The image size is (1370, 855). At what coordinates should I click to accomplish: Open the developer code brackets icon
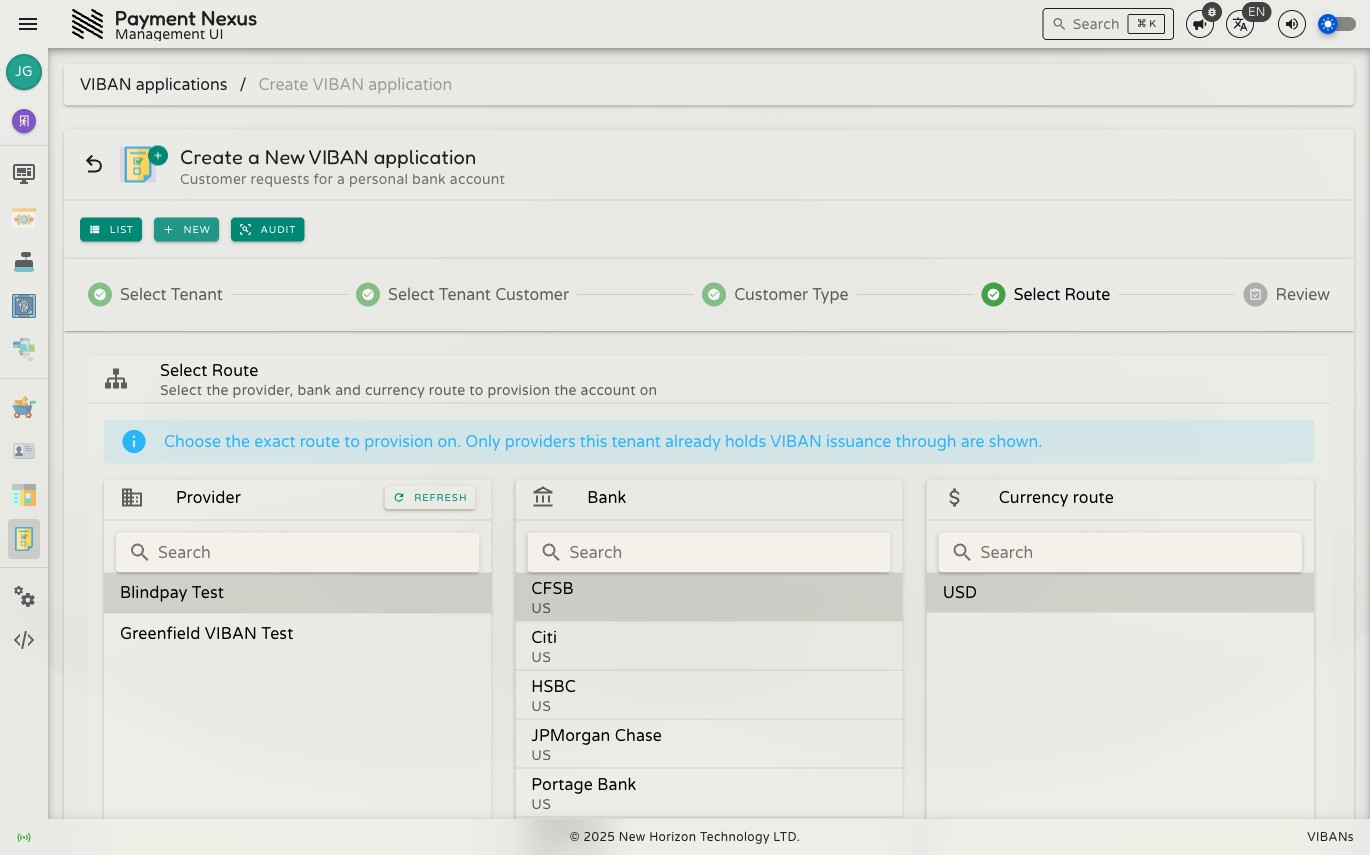24,640
